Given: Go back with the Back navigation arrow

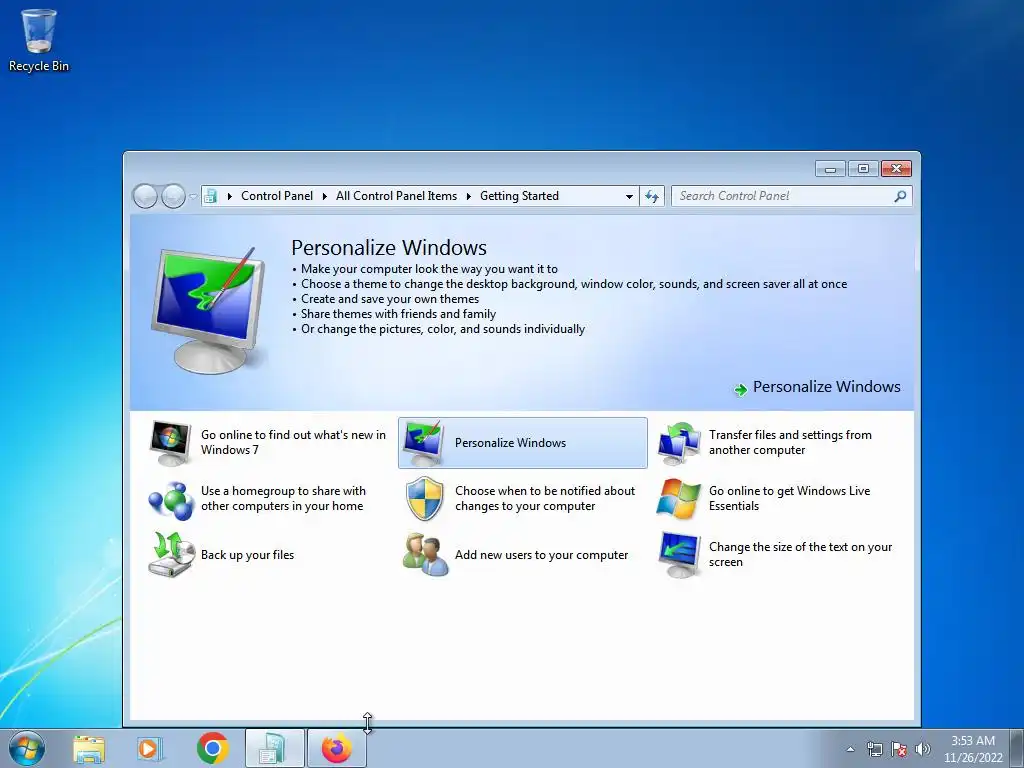Looking at the screenshot, I should [x=145, y=196].
